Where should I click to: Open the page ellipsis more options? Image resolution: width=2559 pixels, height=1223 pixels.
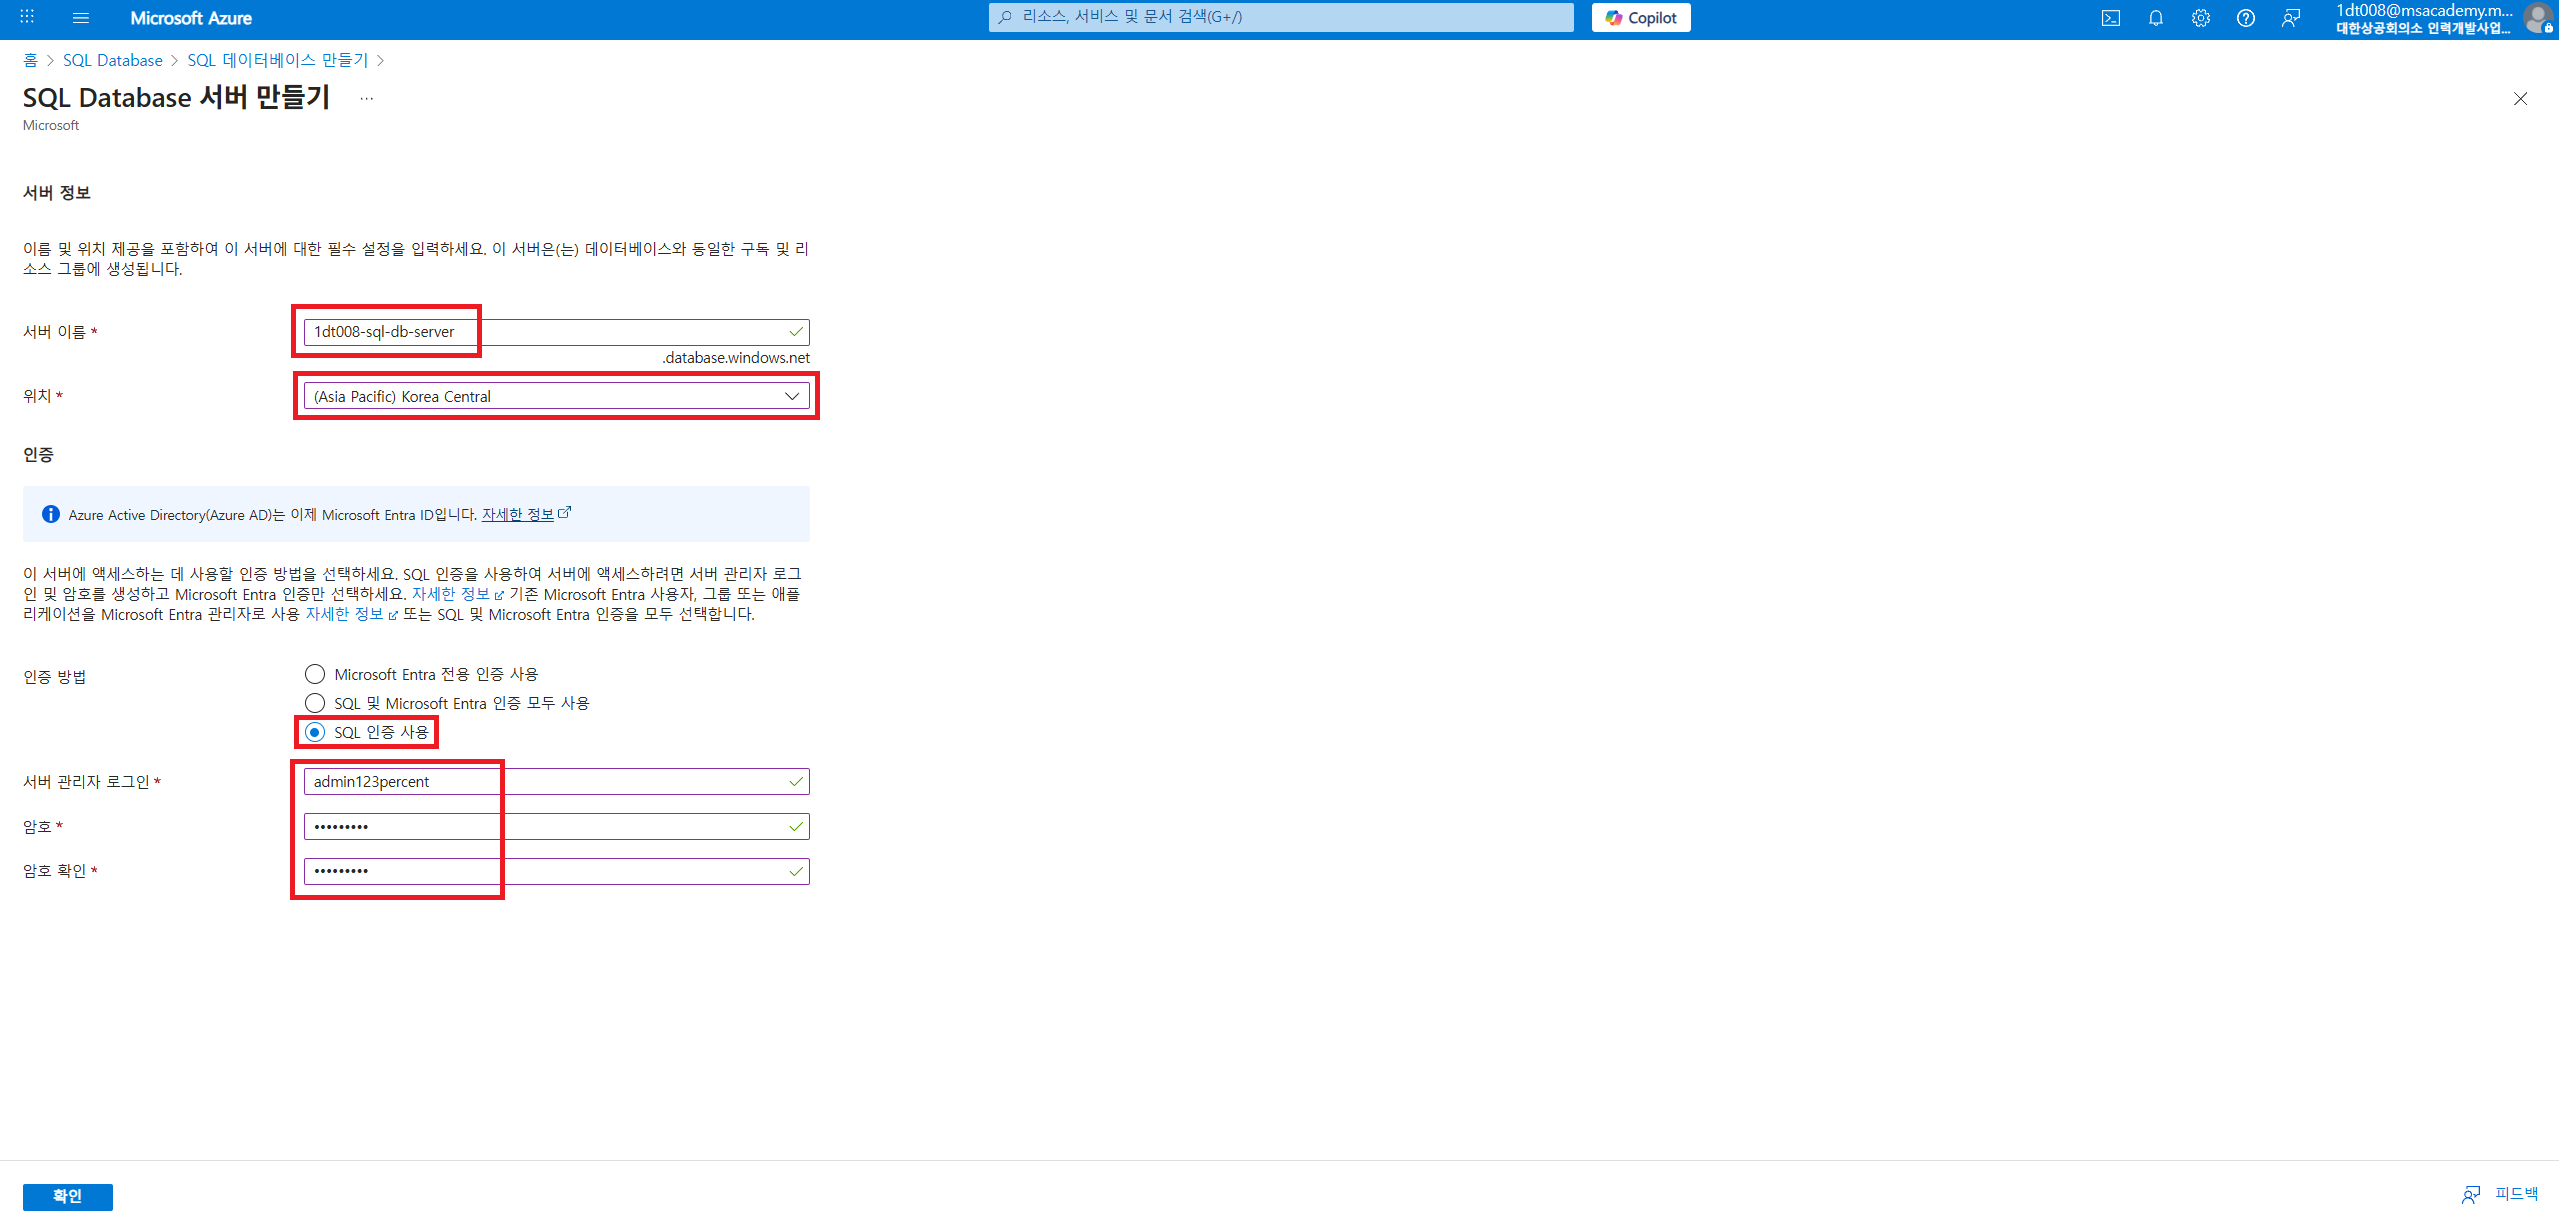[x=367, y=98]
